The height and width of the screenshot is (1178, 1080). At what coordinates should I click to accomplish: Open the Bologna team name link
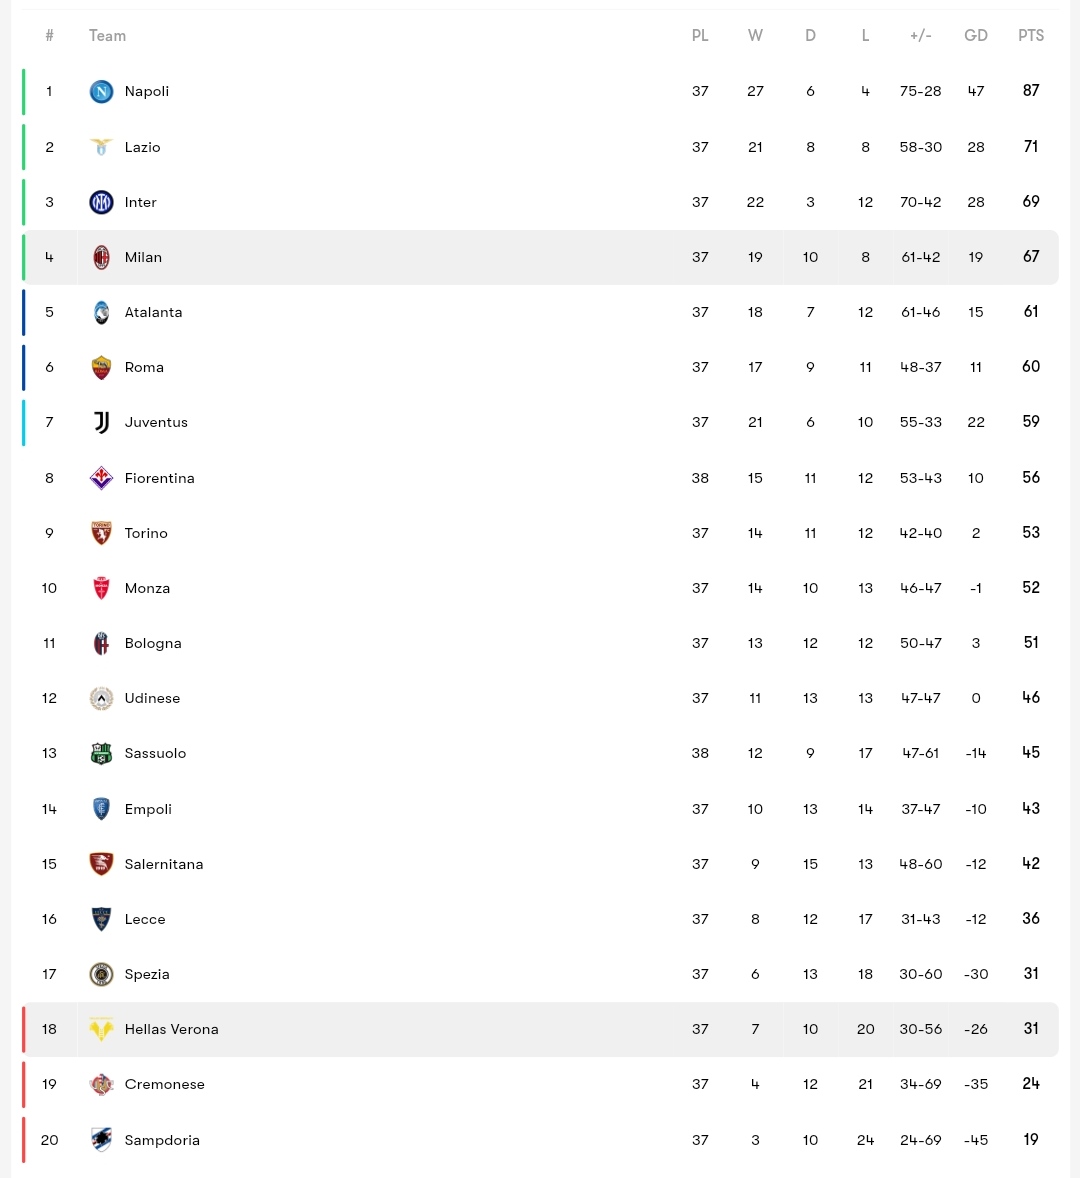pyautogui.click(x=153, y=644)
